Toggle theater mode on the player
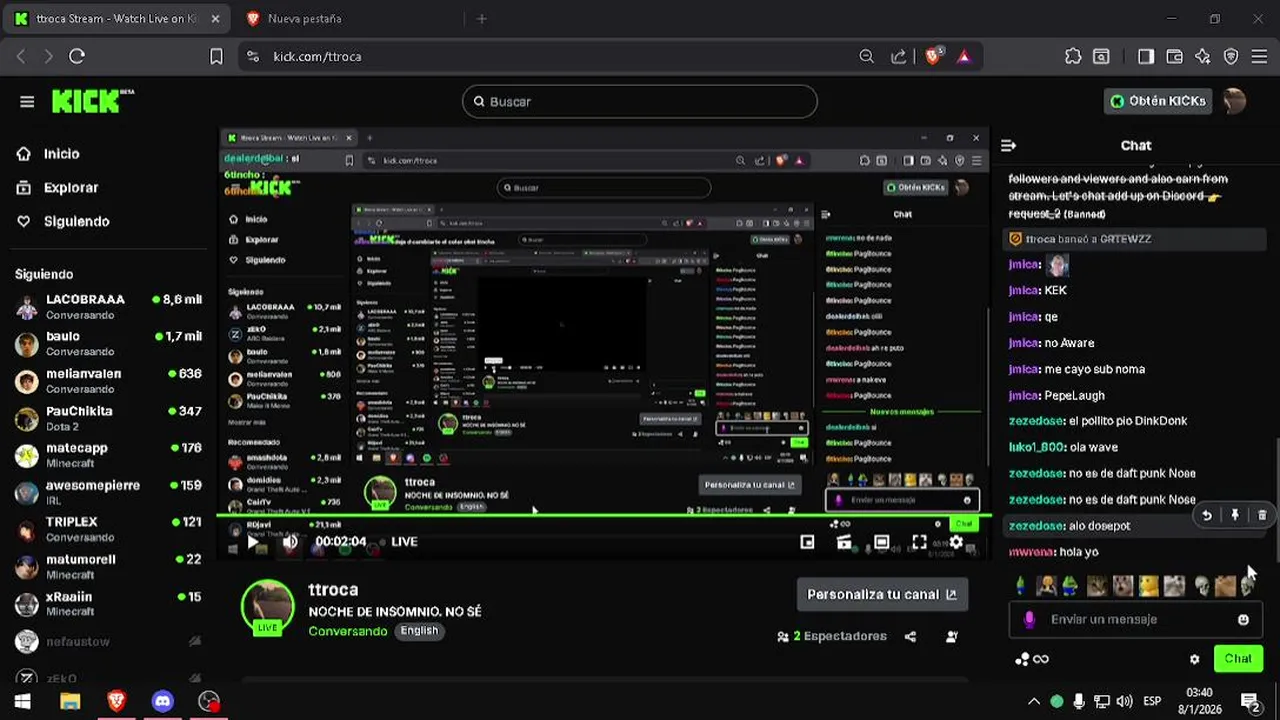This screenshot has width=1280, height=720. (881, 542)
